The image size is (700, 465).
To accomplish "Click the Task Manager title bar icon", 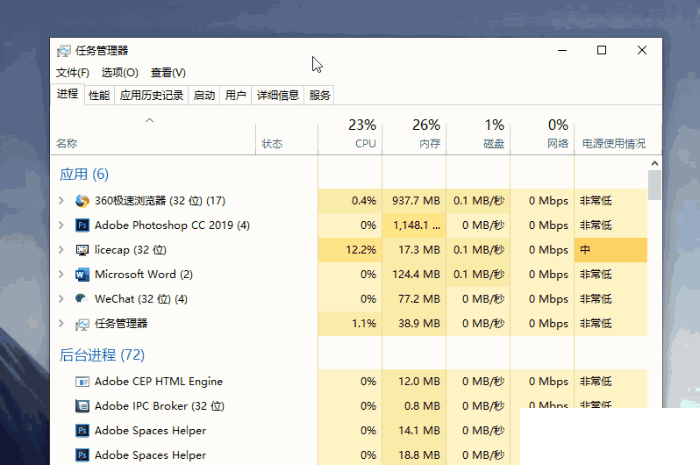I will 64,51.
